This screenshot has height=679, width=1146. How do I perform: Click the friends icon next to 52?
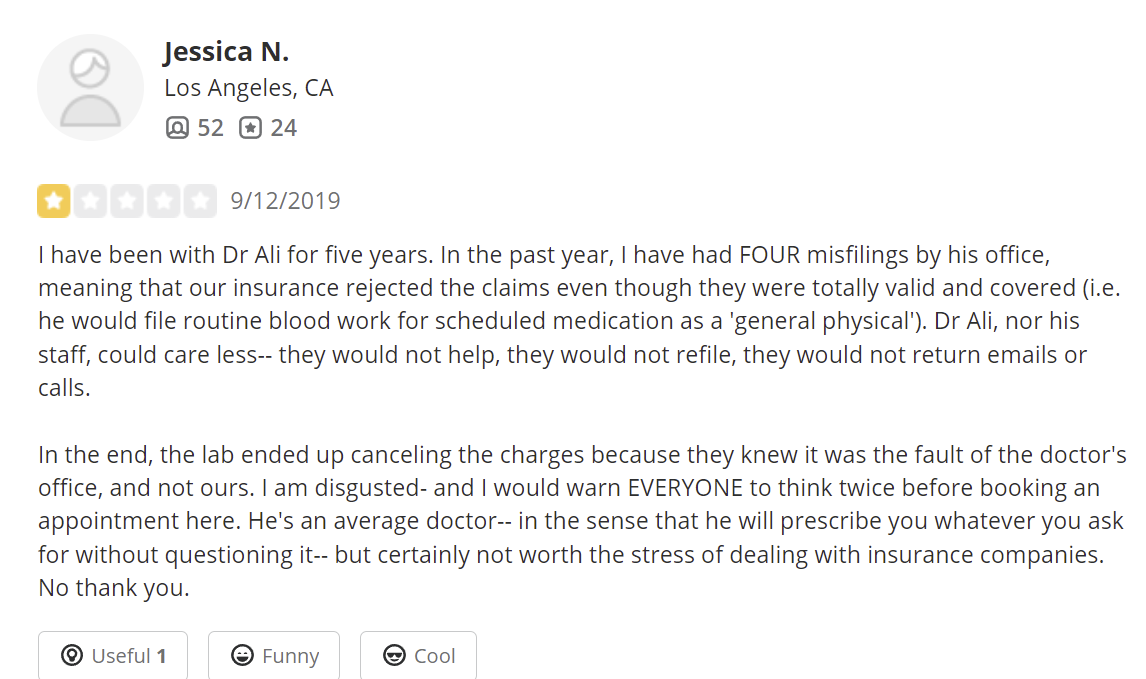pyautogui.click(x=177, y=128)
